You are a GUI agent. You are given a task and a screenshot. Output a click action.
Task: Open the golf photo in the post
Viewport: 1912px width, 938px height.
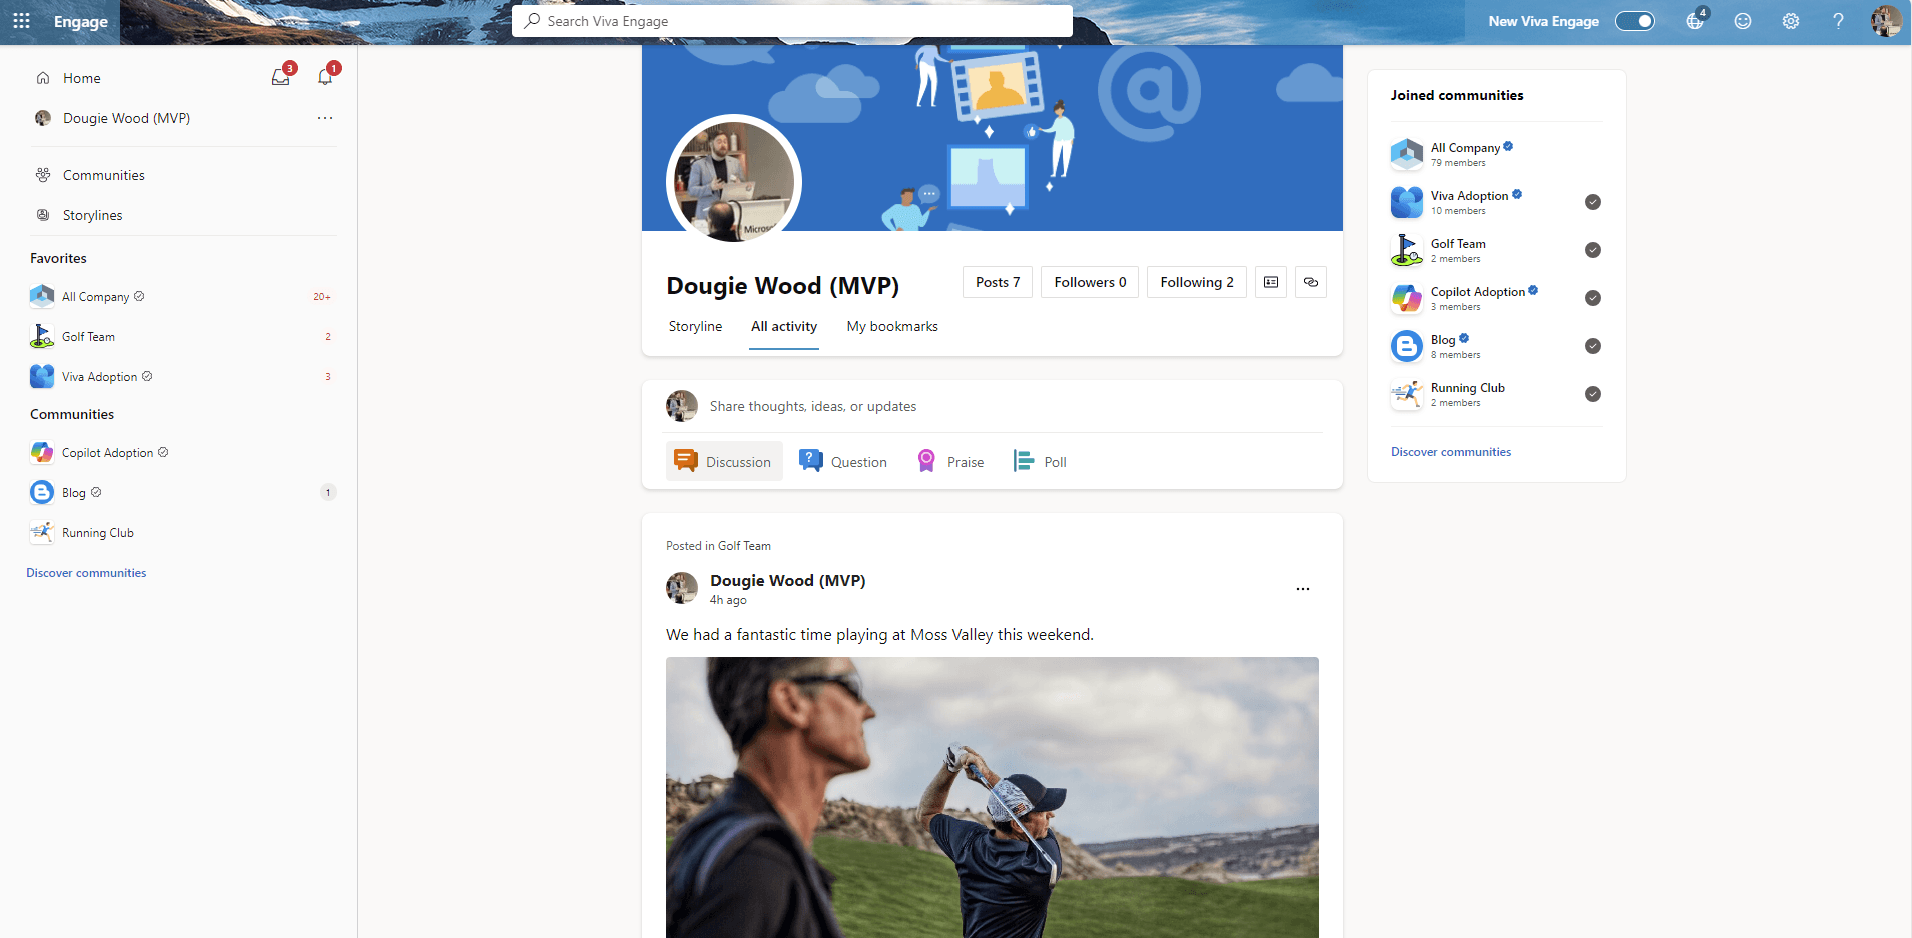pos(992,797)
